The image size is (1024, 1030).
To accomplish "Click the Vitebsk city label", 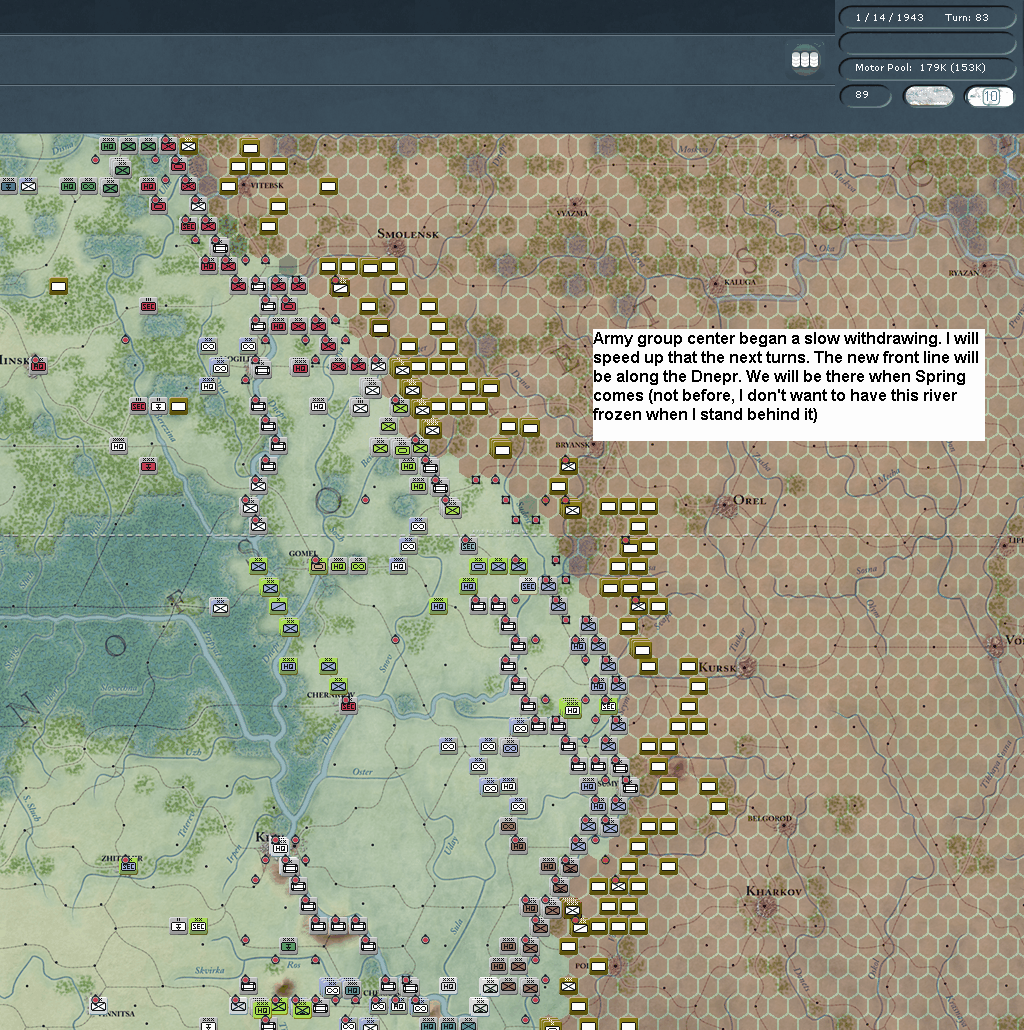I will (267, 185).
